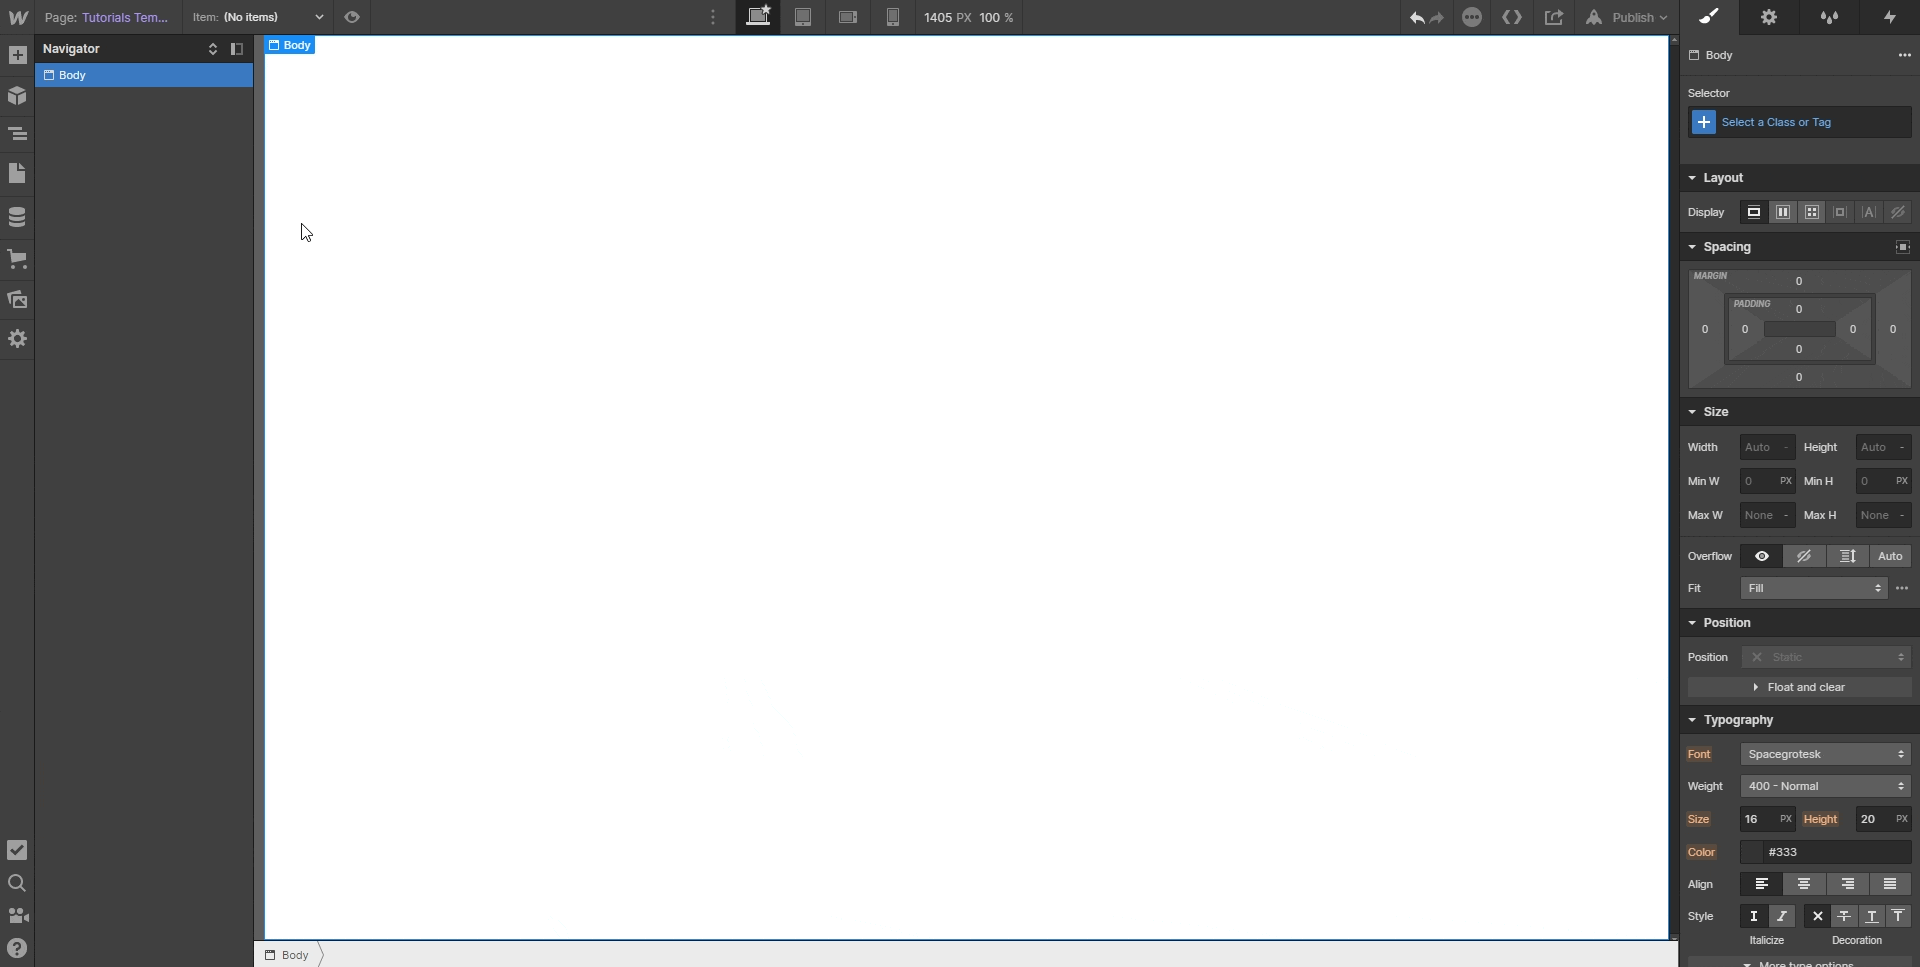Image resolution: width=1920 pixels, height=967 pixels.
Task: Set overflow to hidden
Action: [1804, 556]
